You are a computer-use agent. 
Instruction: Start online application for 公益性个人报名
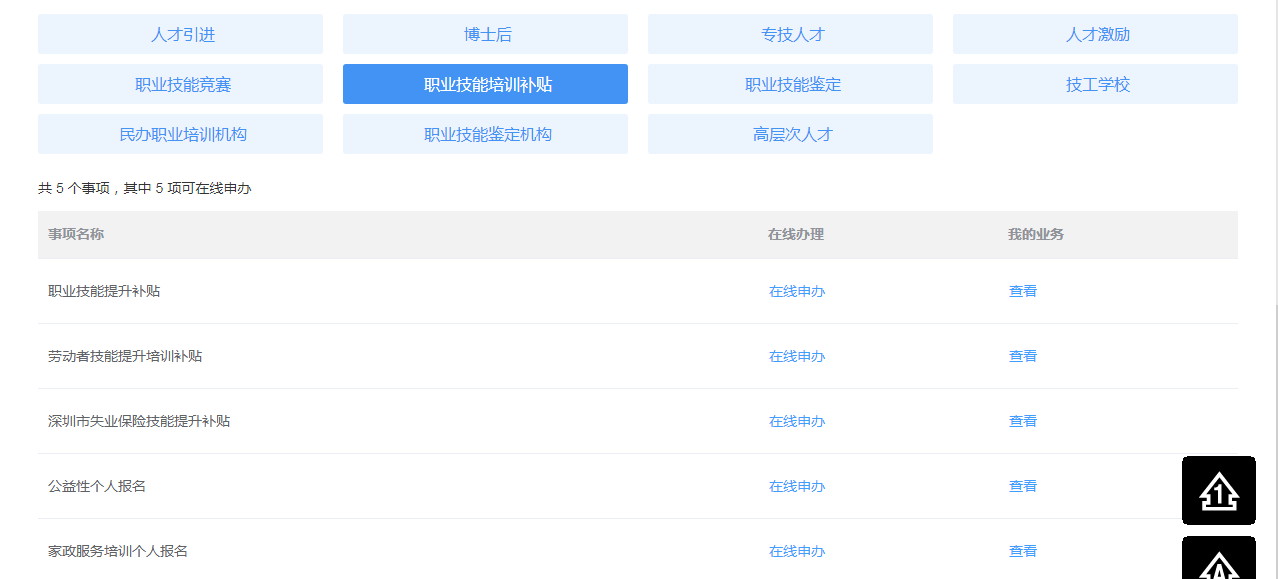[x=796, y=486]
